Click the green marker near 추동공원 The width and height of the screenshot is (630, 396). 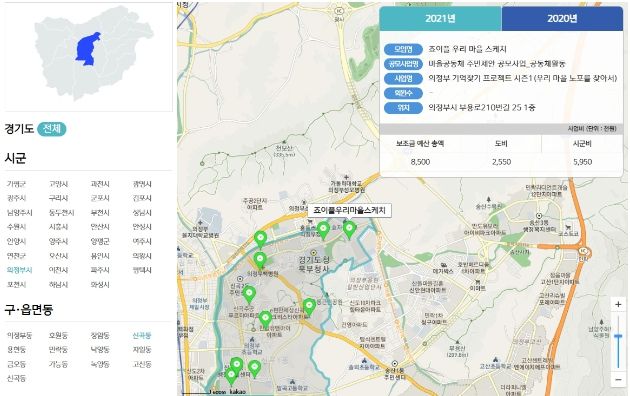point(309,307)
